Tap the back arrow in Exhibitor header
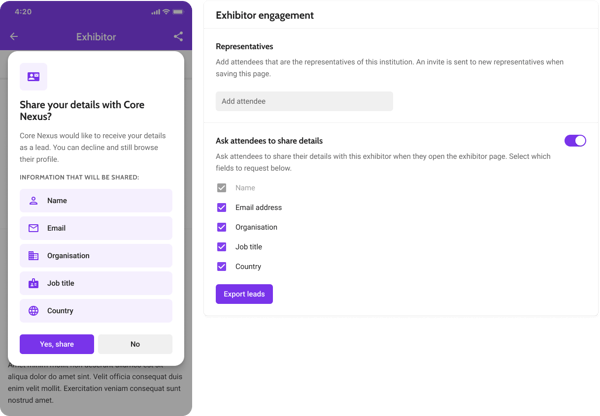 (14, 36)
